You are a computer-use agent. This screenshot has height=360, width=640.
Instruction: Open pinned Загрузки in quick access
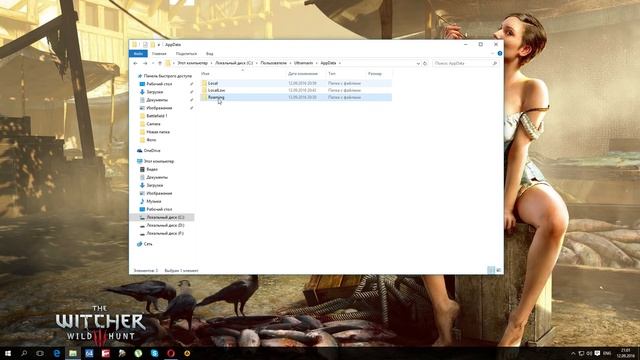pos(155,92)
